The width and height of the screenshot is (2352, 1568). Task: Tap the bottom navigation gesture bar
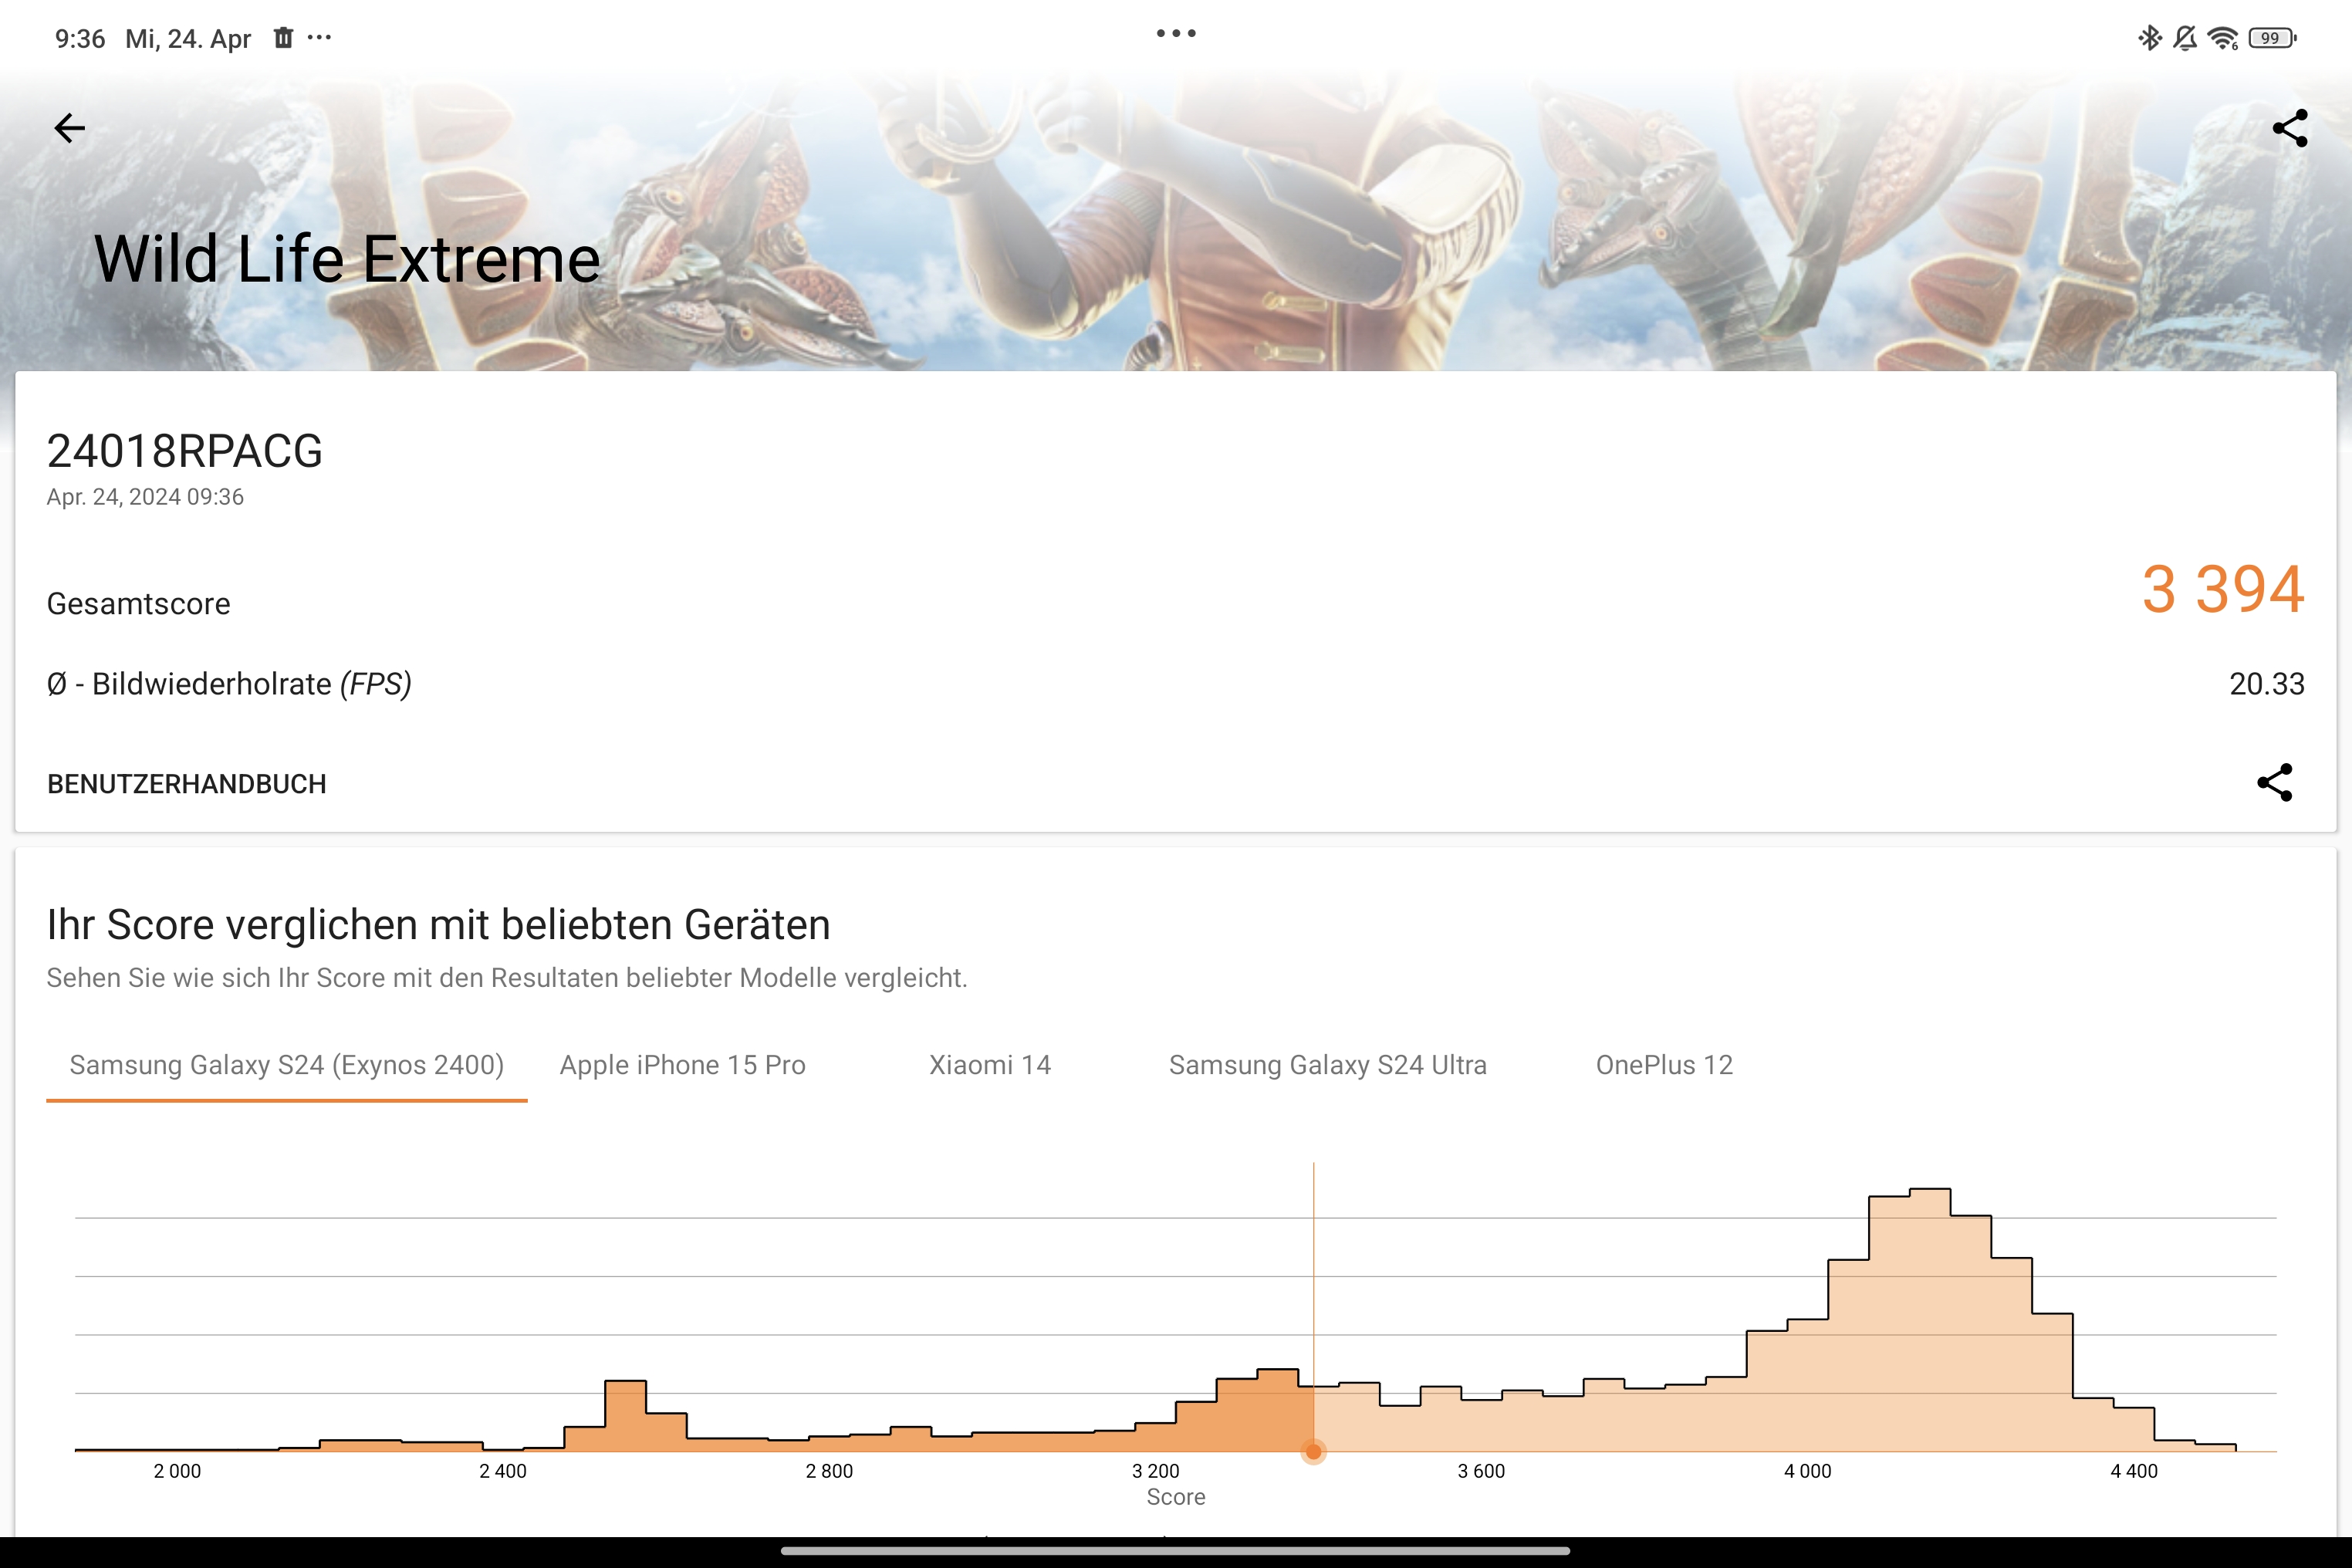1175,1552
